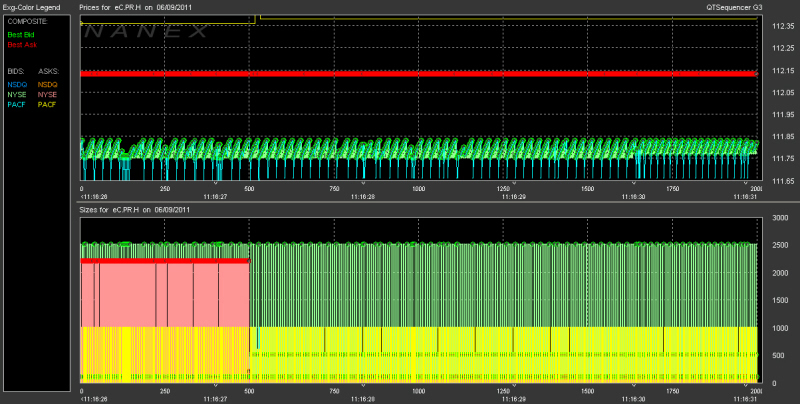
Task: Click the red best ask line in Prices chart
Action: [419, 74]
